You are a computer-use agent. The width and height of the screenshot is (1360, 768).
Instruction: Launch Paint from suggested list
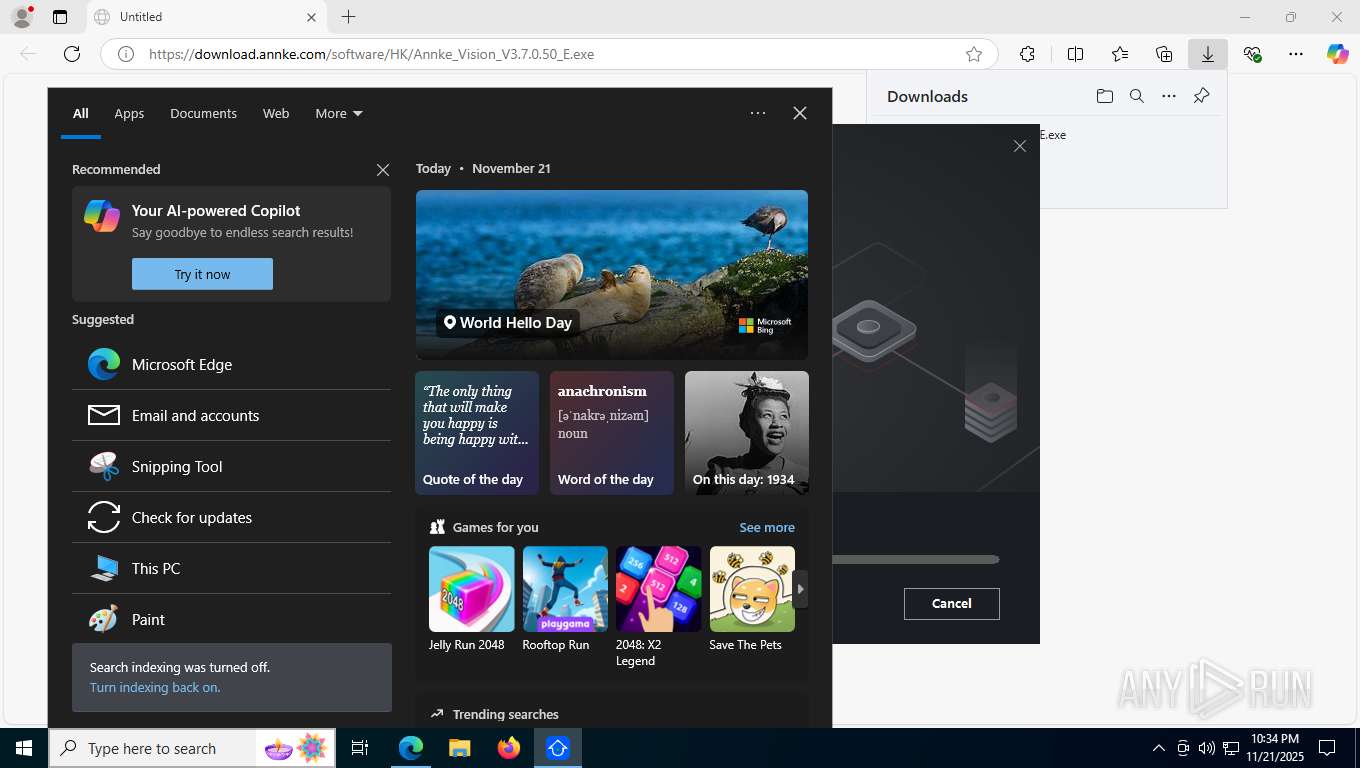(231, 619)
